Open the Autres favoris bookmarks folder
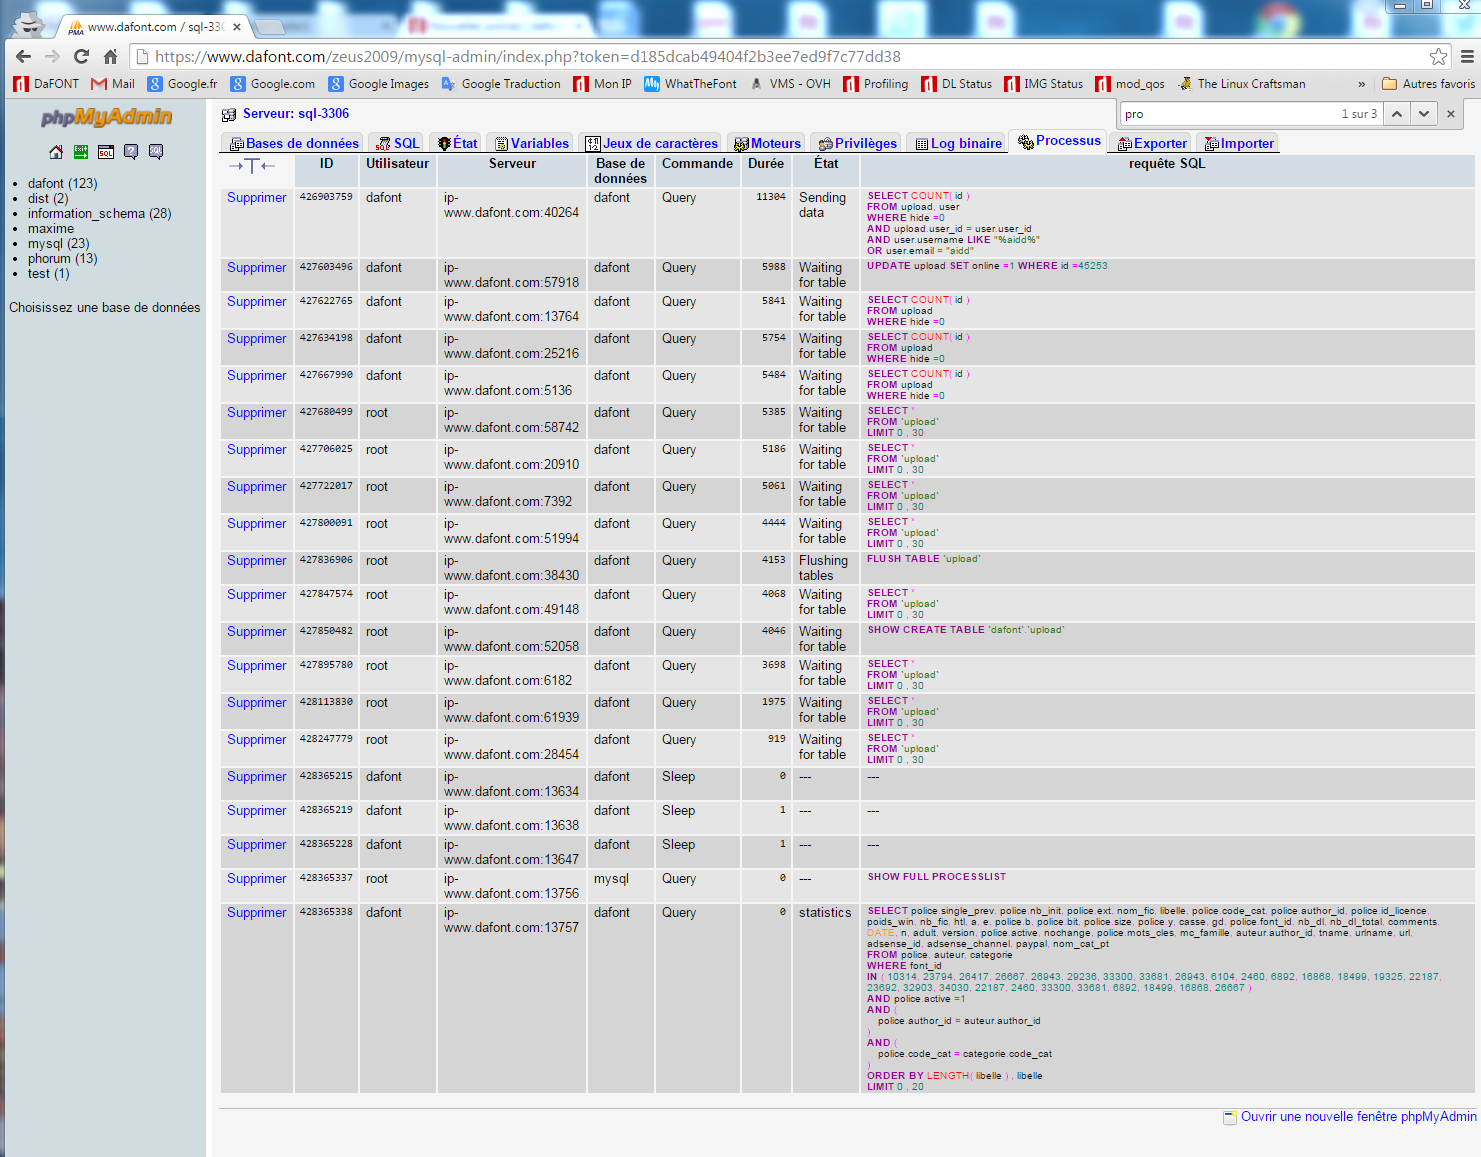The width and height of the screenshot is (1481, 1157). coord(1428,84)
